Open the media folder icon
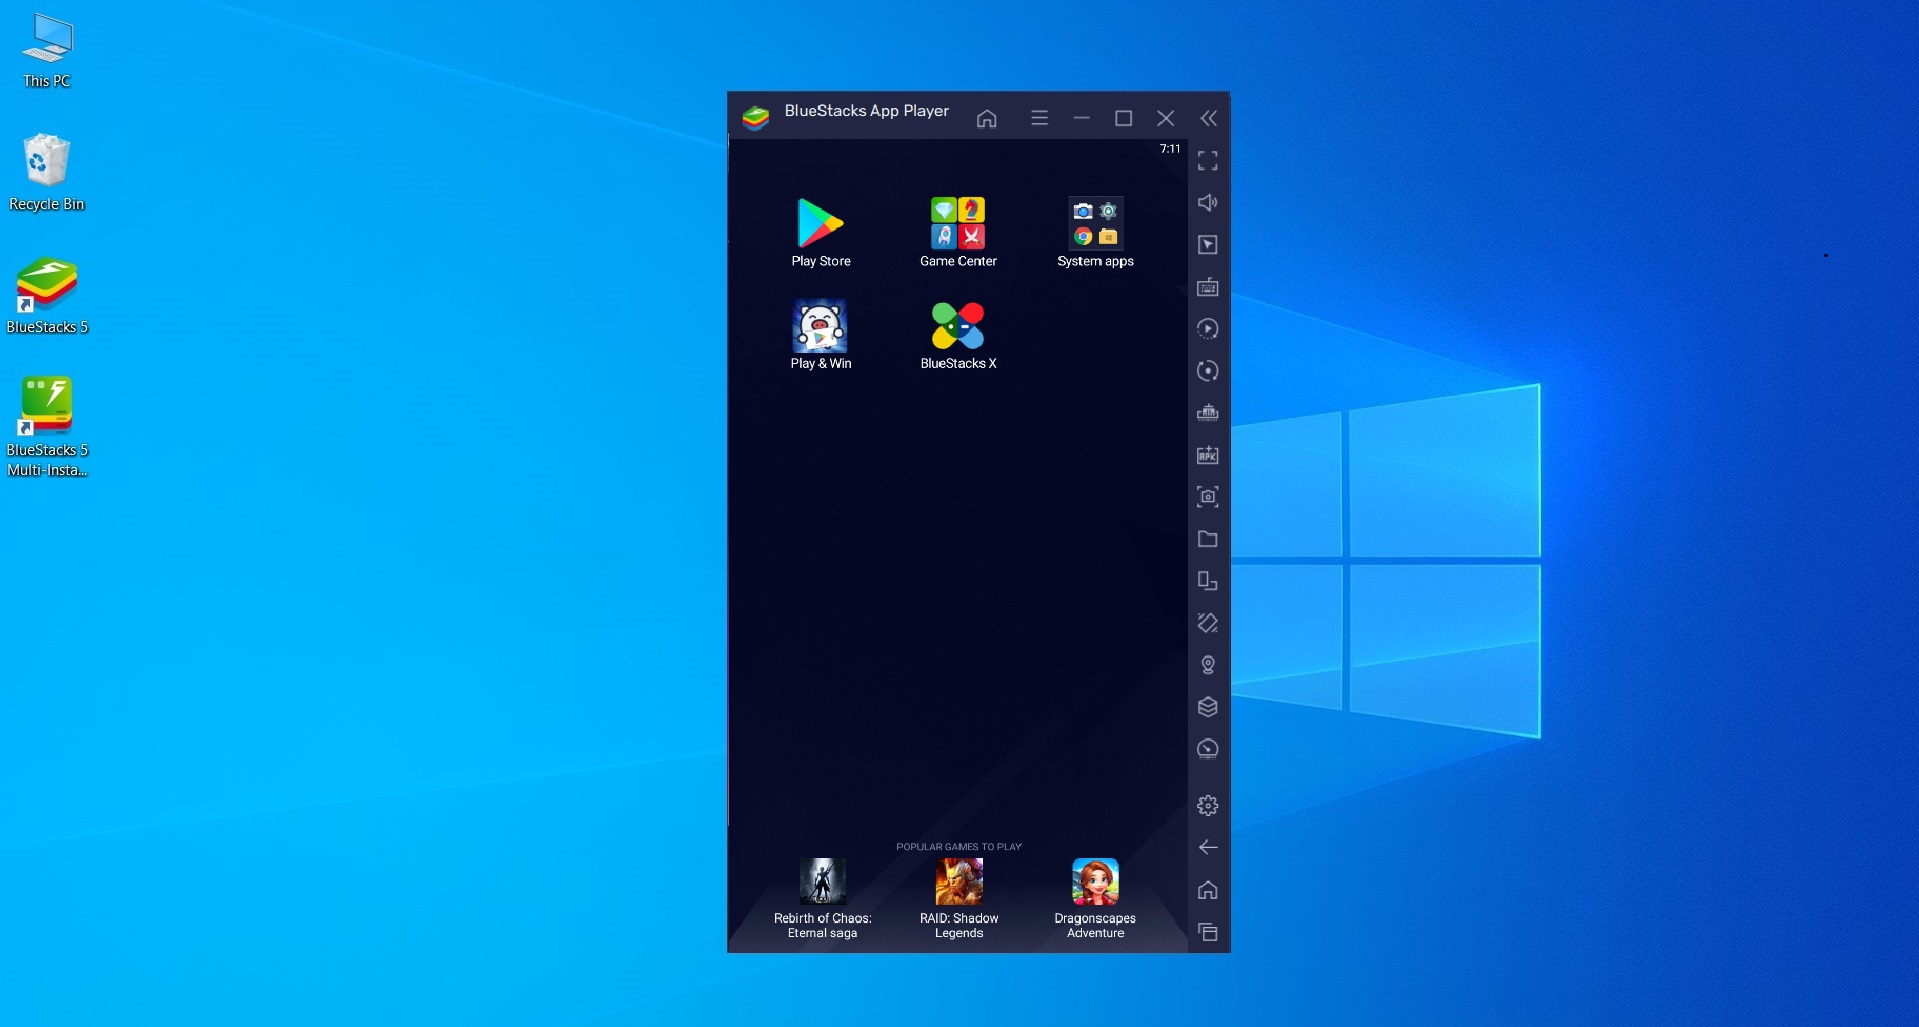The width and height of the screenshot is (1919, 1027). (x=1208, y=539)
